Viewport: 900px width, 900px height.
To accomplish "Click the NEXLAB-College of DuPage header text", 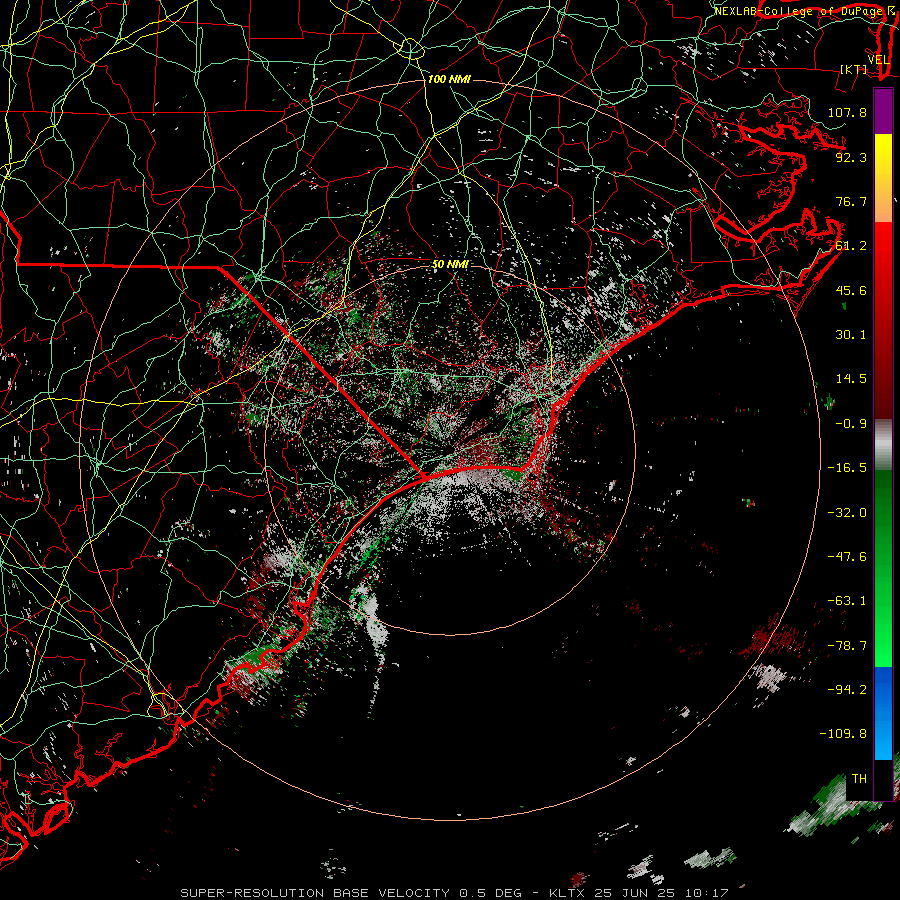I will click(798, 11).
